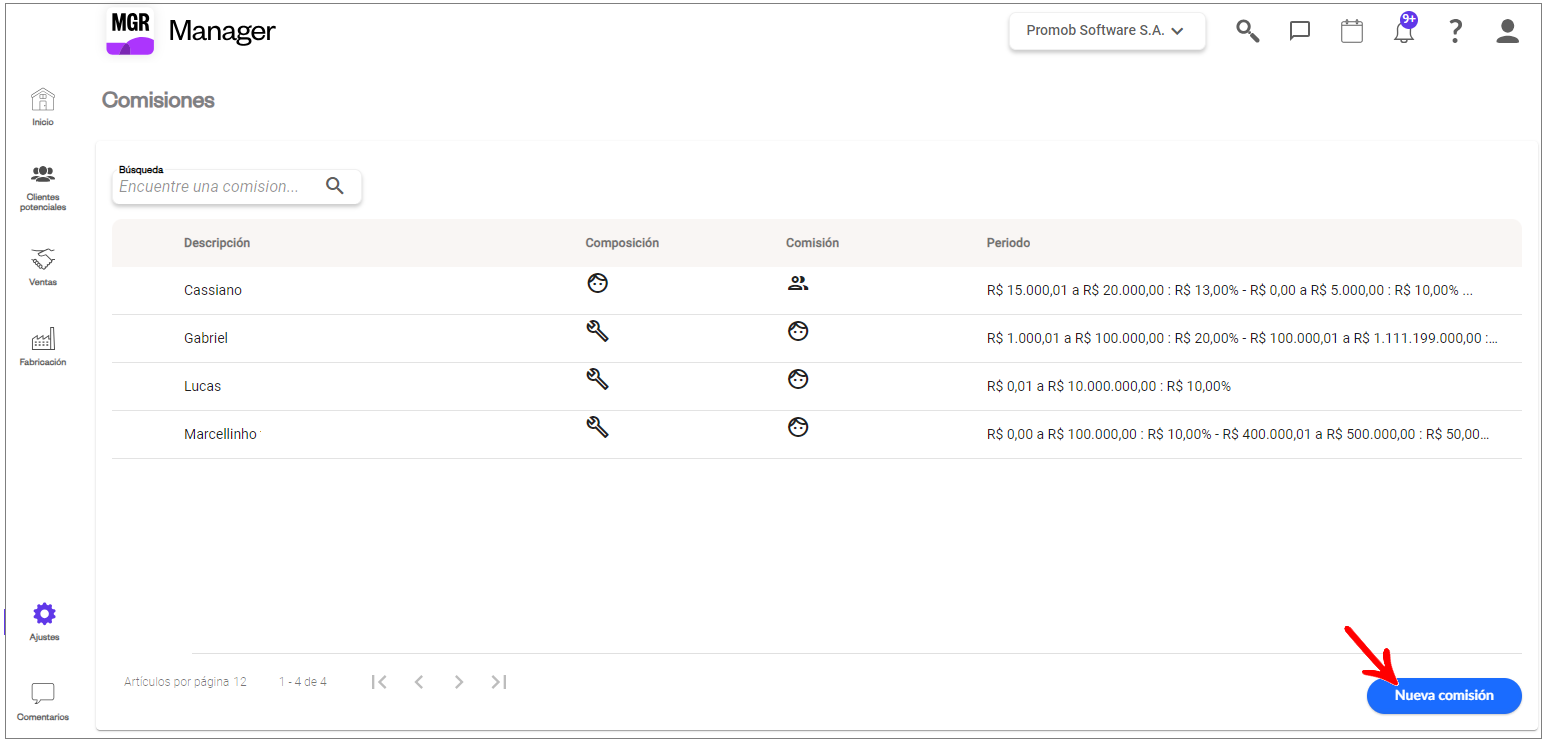The height and width of the screenshot is (744, 1545).
Task: Open help with the question mark icon
Action: pyautogui.click(x=1456, y=31)
